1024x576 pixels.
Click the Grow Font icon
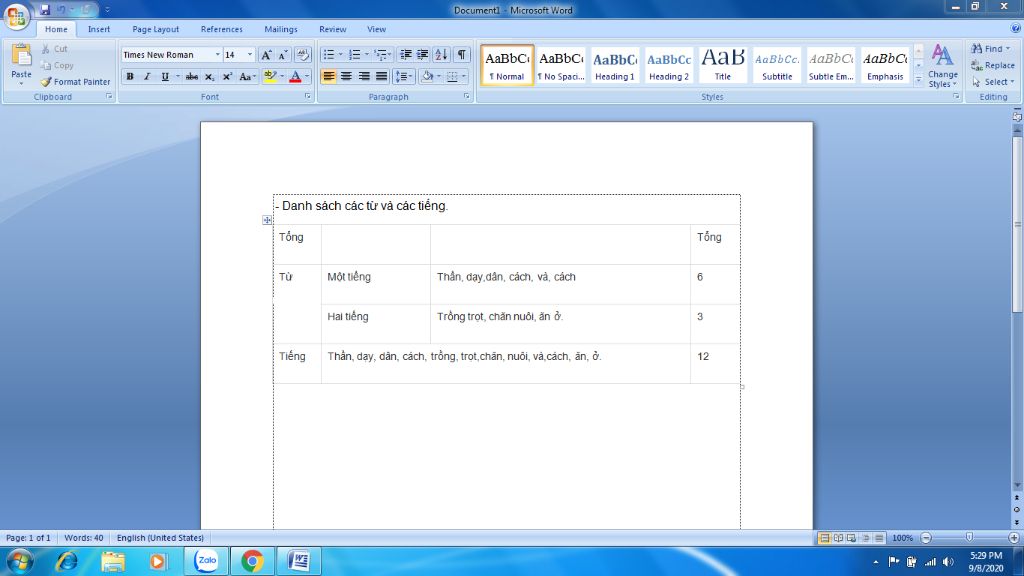point(267,55)
